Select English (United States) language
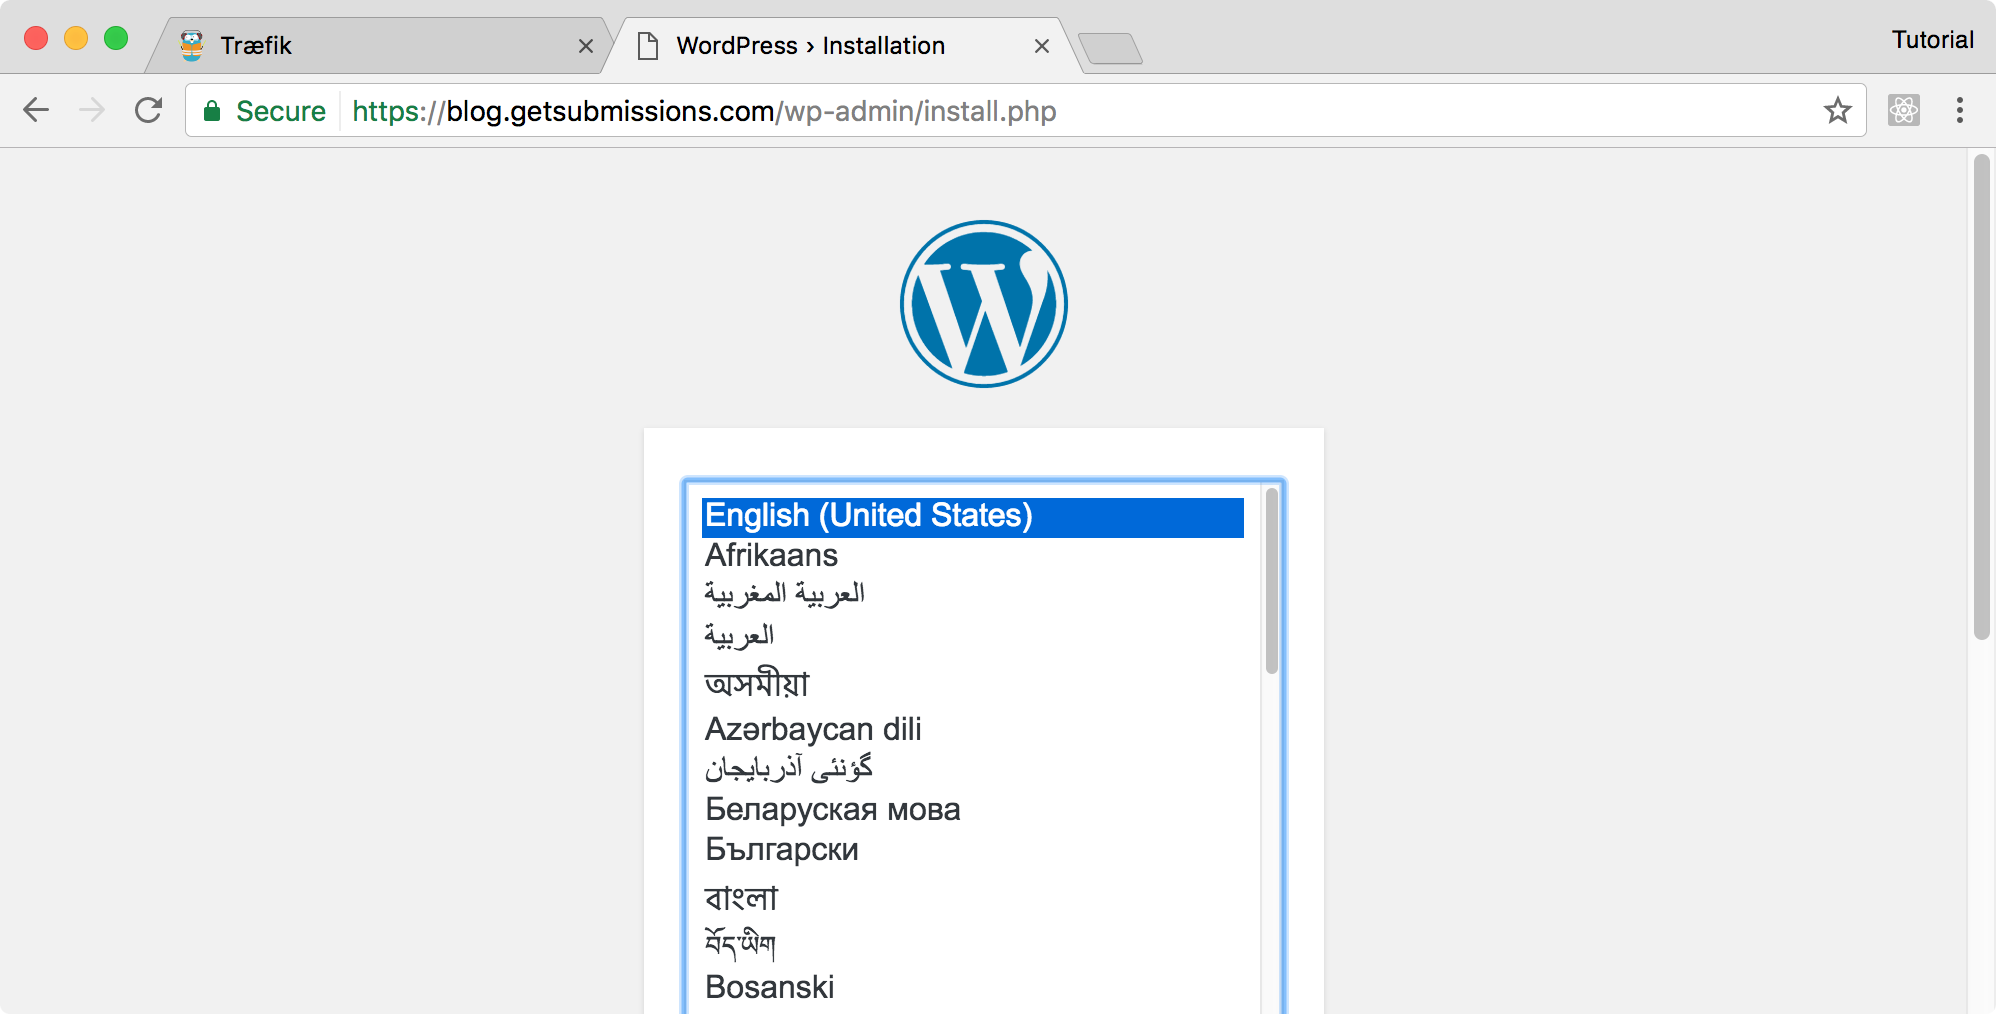This screenshot has height=1014, width=1996. [x=973, y=517]
